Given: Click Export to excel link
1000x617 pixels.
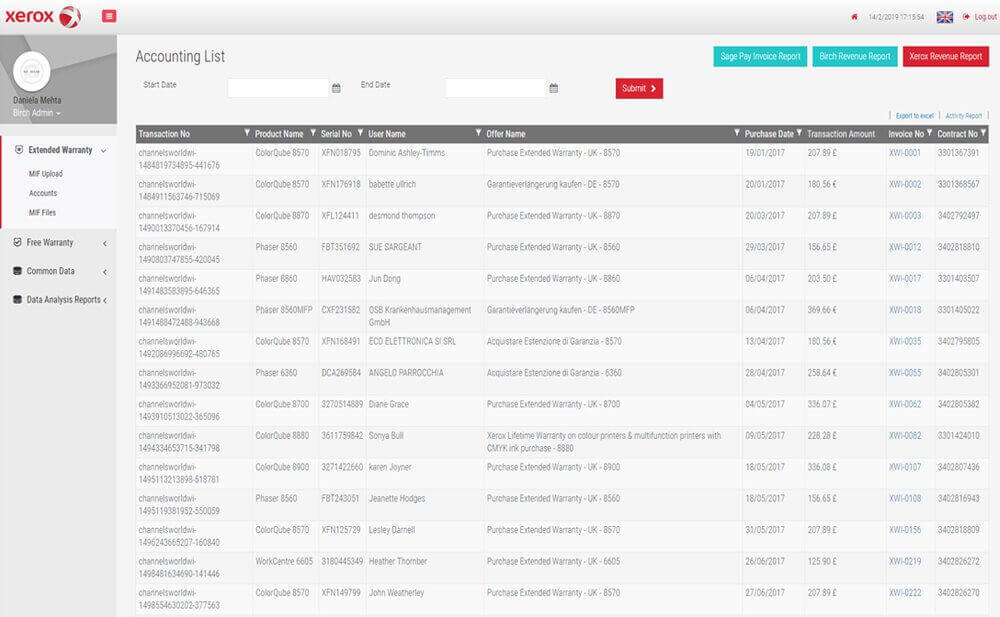Looking at the screenshot, I should (915, 115).
